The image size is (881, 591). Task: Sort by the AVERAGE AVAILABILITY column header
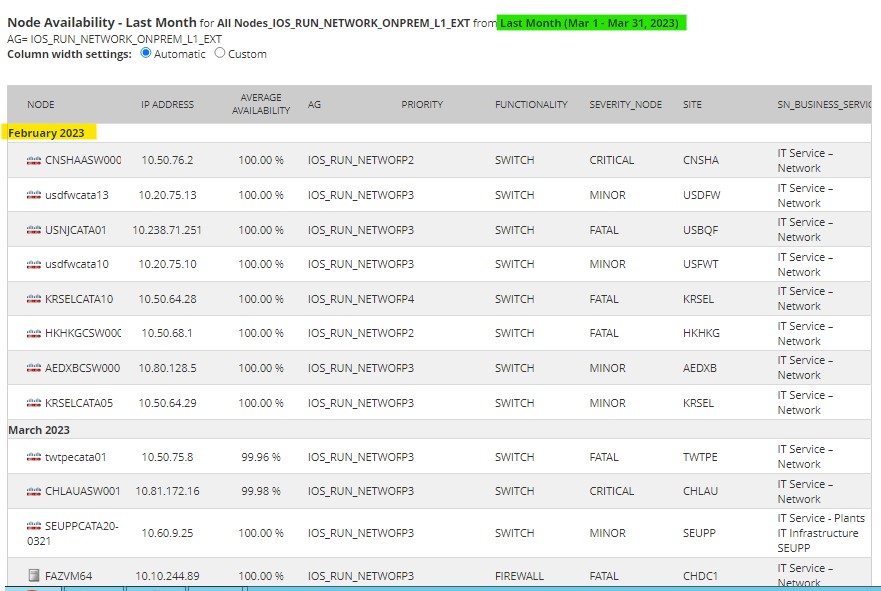click(x=261, y=104)
